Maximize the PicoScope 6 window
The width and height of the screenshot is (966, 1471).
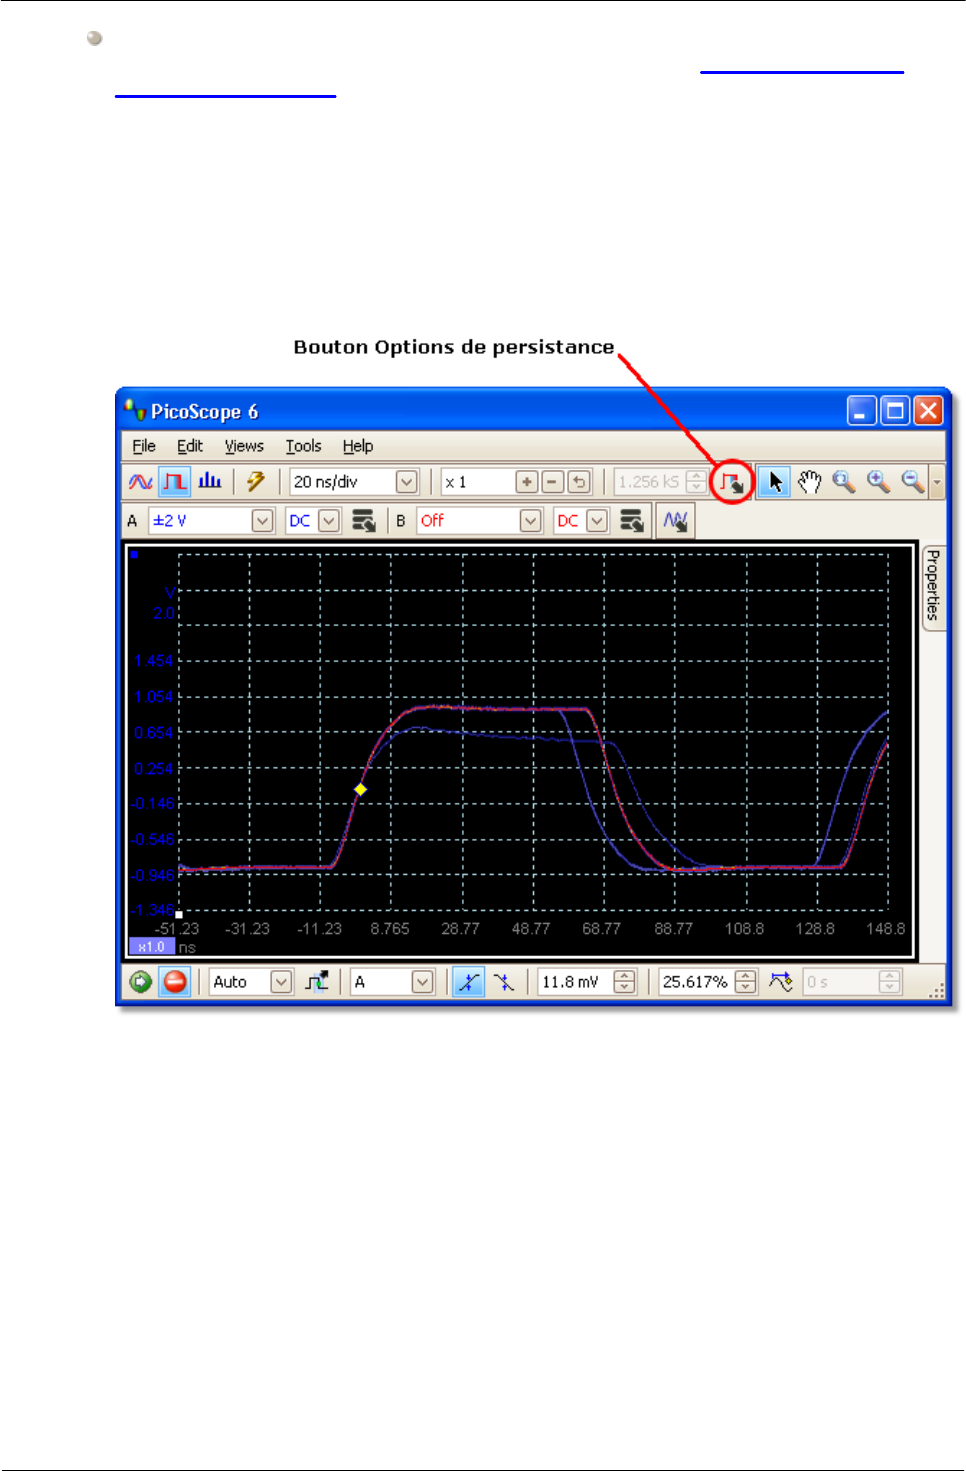pyautogui.click(x=895, y=410)
